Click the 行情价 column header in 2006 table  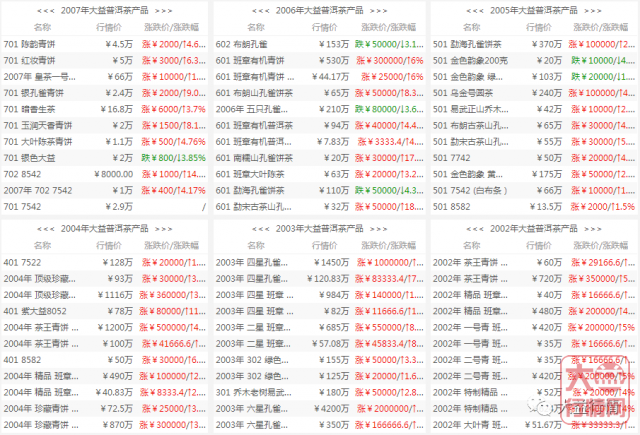(324, 27)
